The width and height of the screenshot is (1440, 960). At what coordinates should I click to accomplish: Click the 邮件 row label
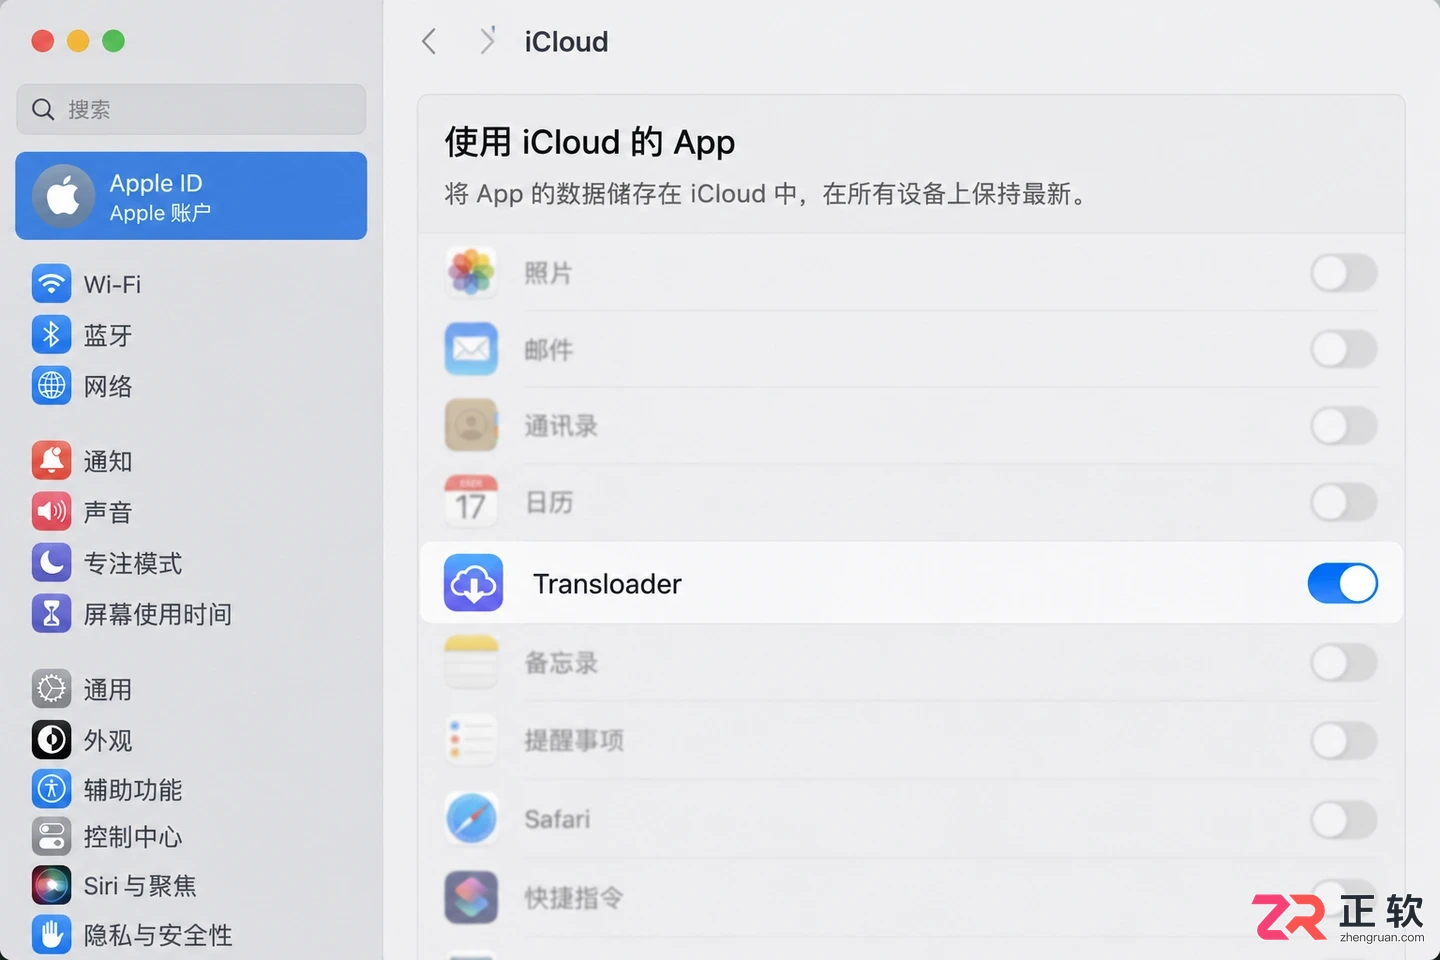pyautogui.click(x=549, y=349)
